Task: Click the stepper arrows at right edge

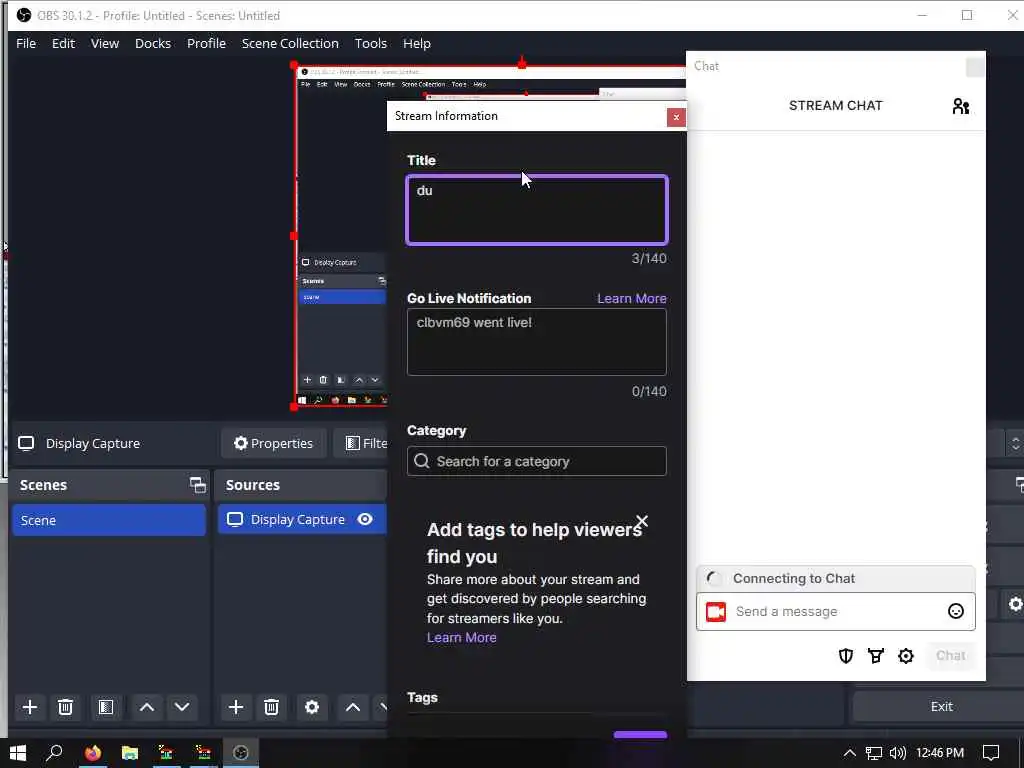Action: coord(1015,443)
